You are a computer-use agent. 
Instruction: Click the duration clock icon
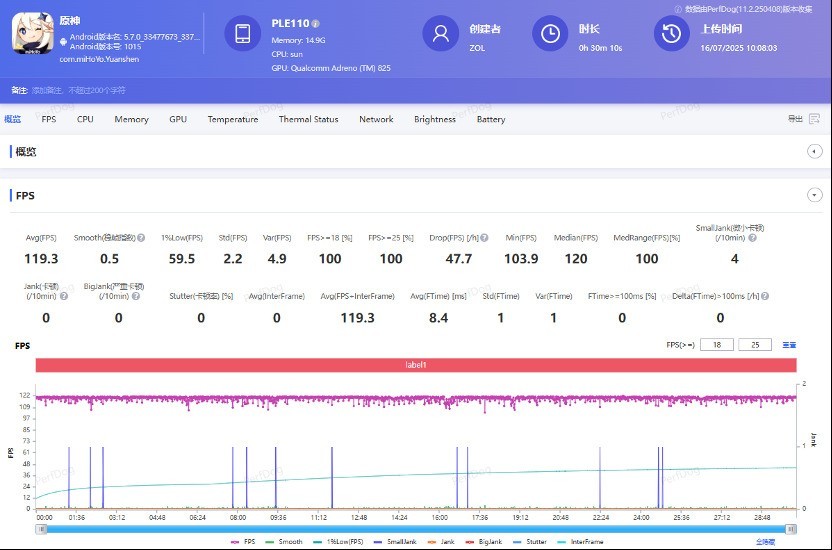pos(550,33)
